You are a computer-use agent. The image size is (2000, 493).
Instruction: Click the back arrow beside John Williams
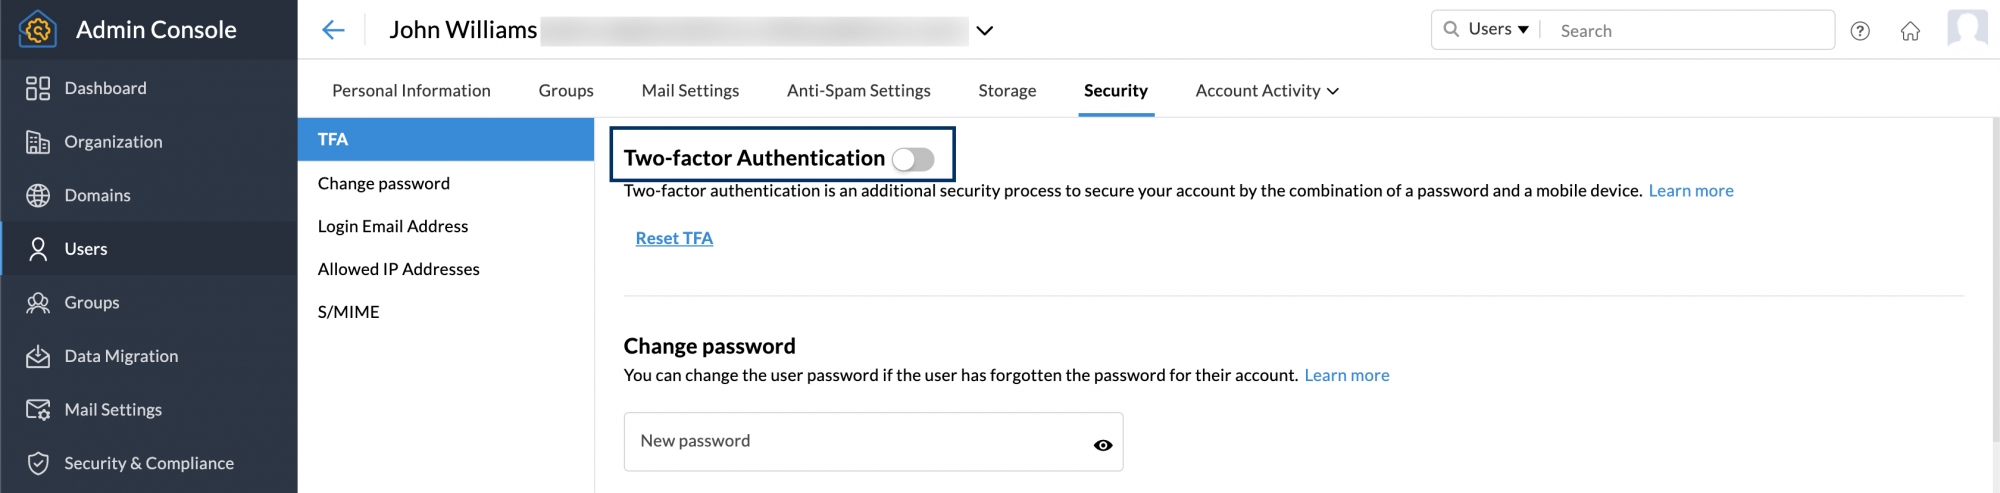tap(333, 30)
